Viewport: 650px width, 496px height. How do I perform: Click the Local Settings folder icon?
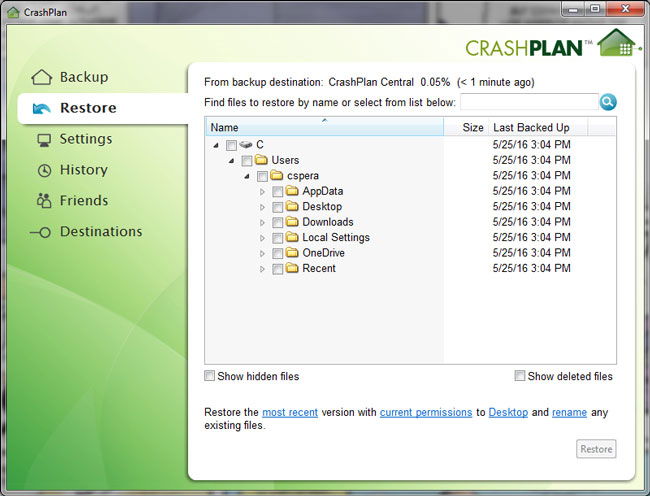tap(292, 237)
